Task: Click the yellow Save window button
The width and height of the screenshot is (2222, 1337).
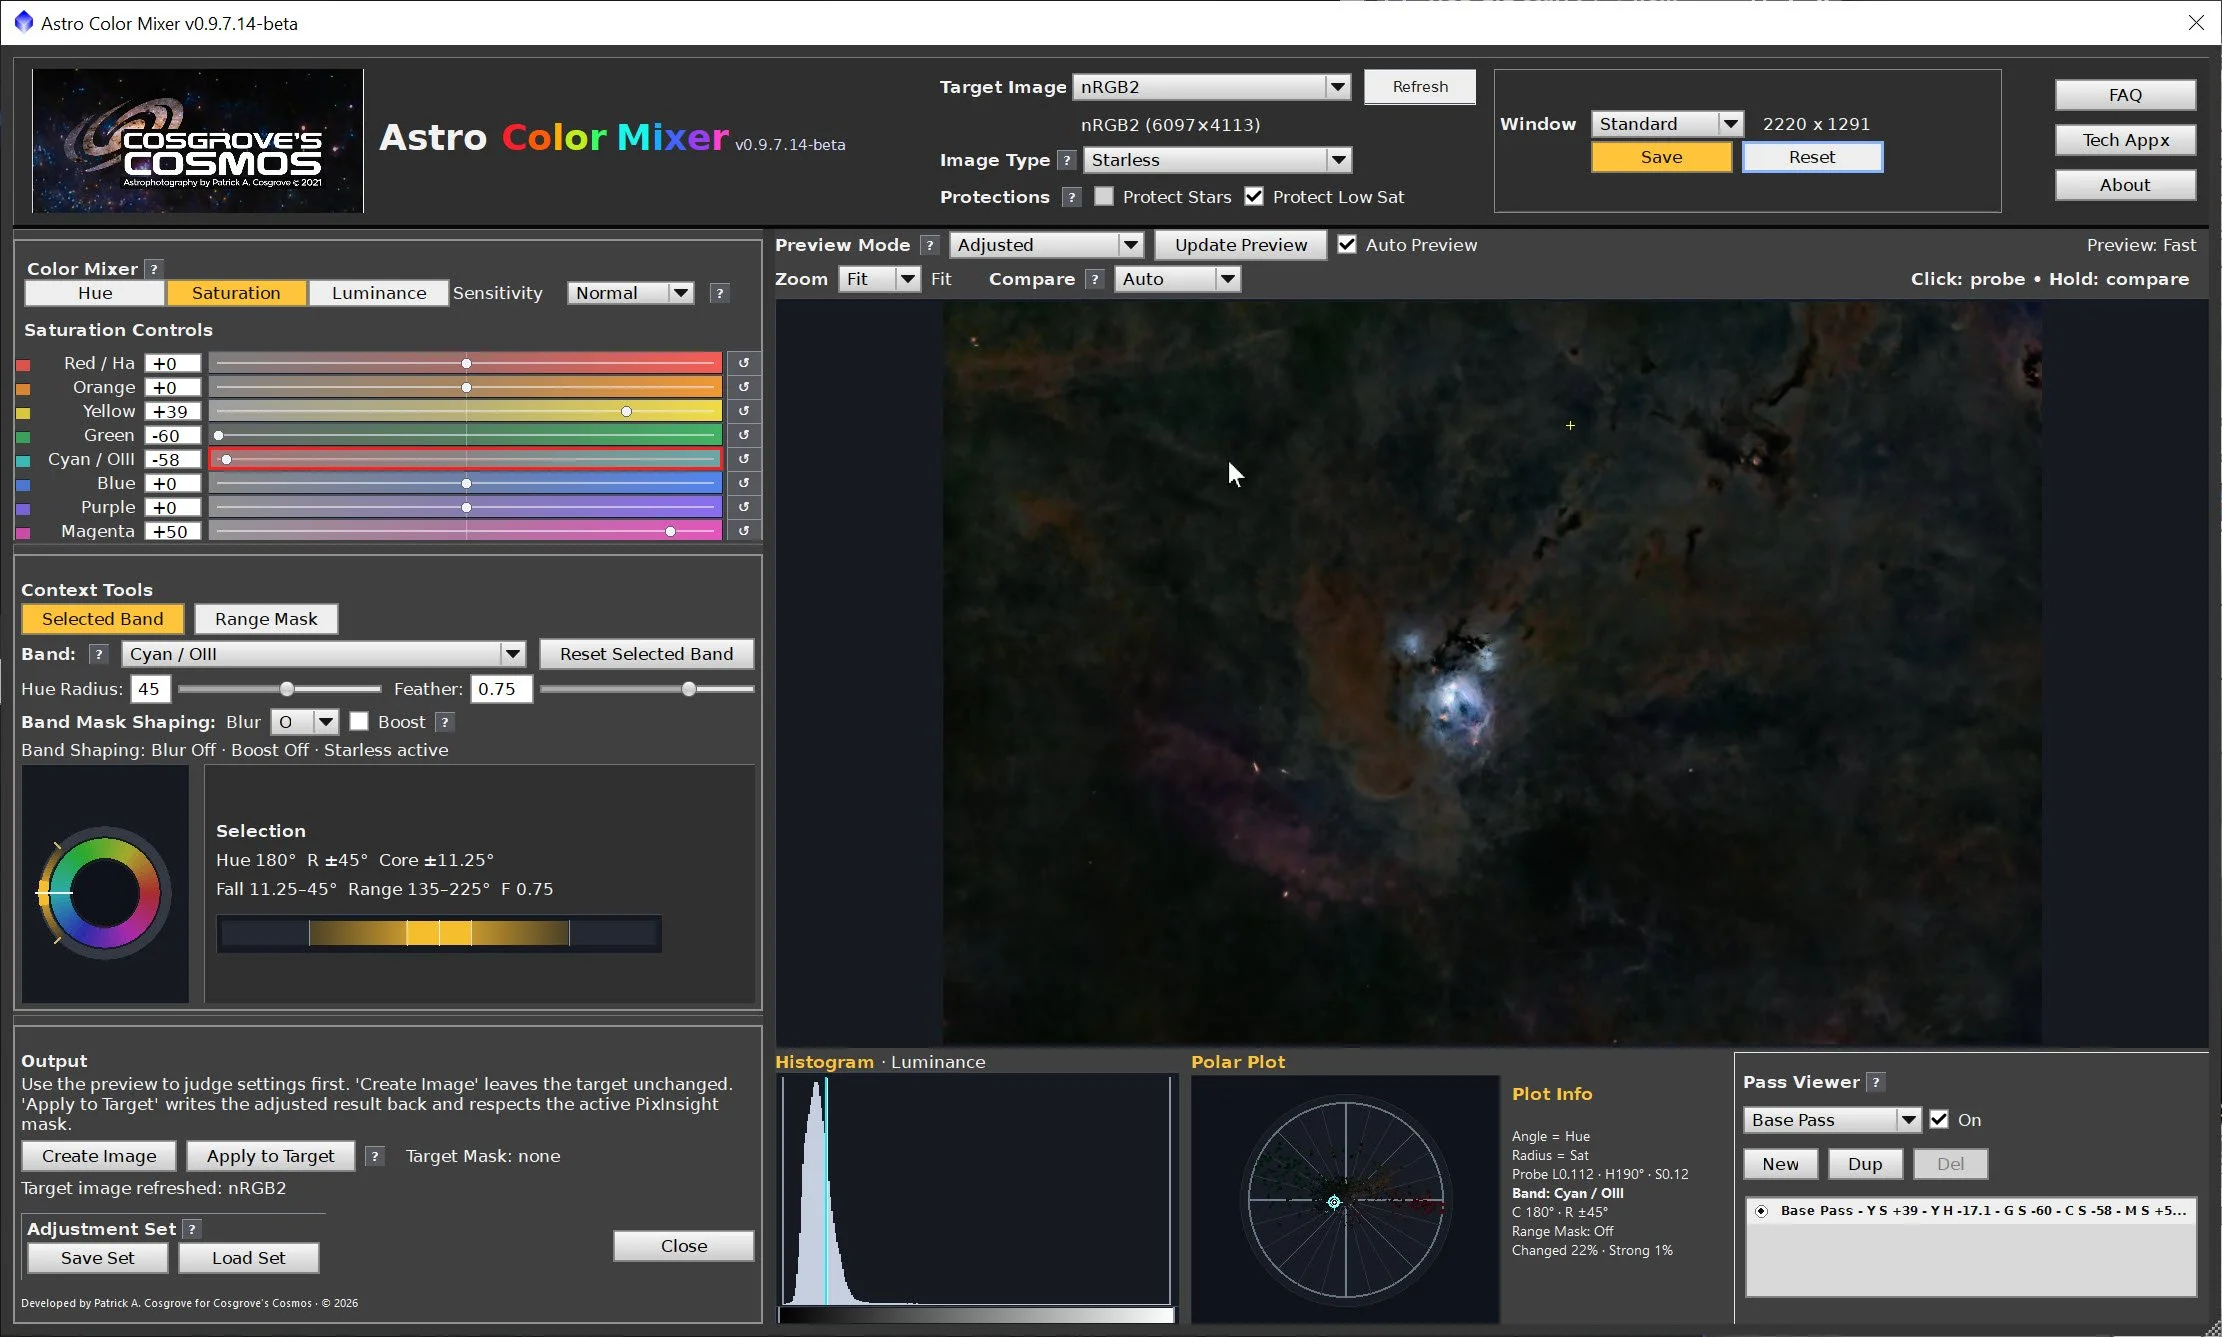Action: click(1661, 157)
